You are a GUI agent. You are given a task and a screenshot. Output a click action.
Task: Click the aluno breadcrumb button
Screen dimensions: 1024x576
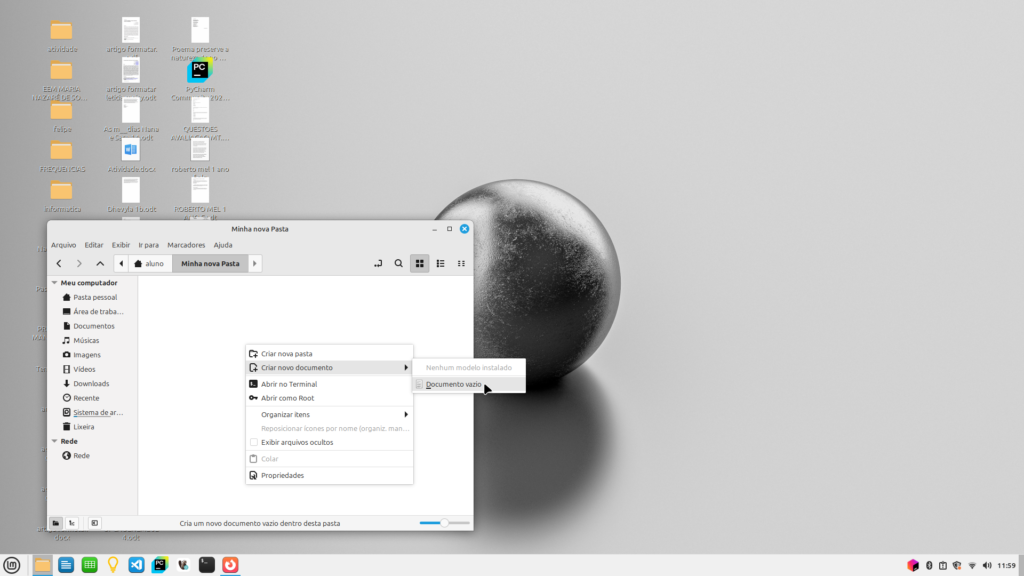pos(148,264)
